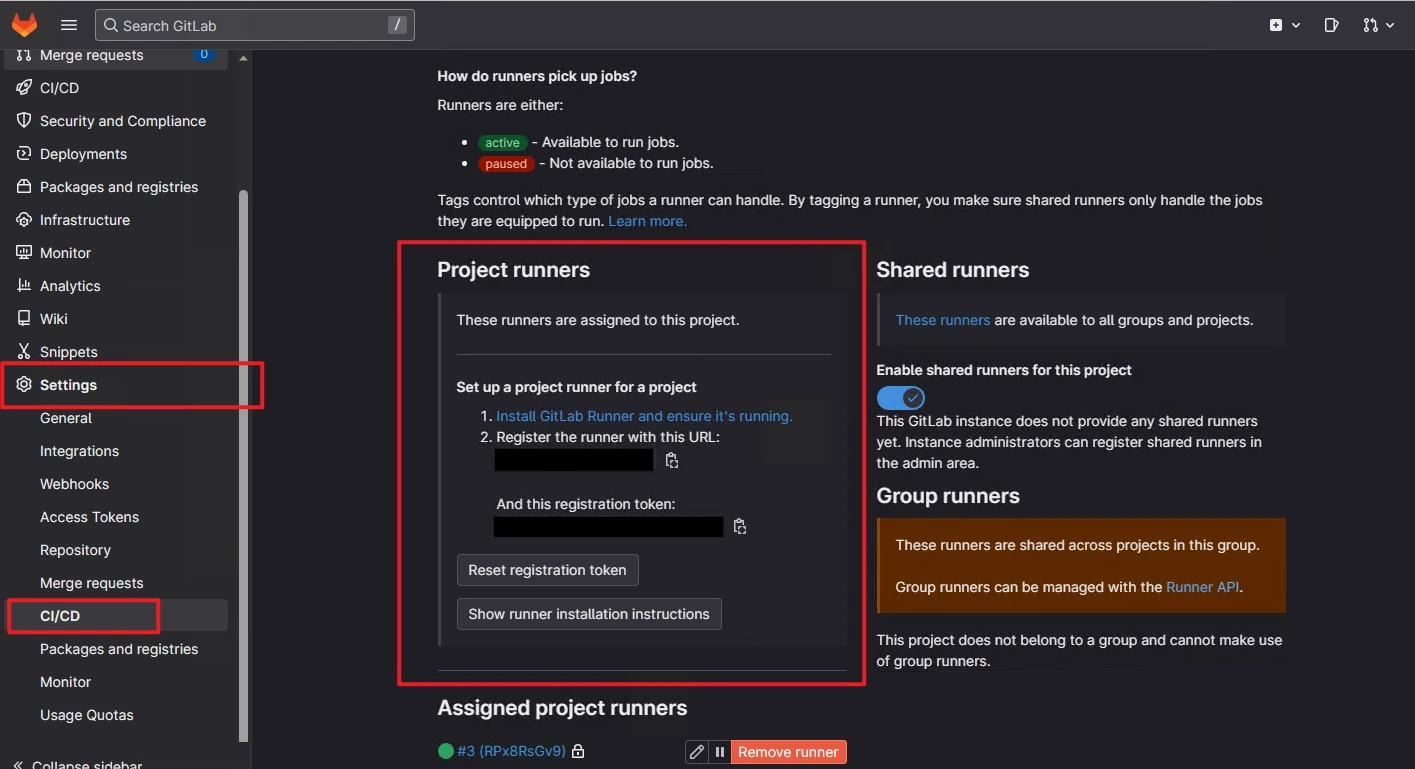This screenshot has width=1415, height=769.
Task: Click the Wiki book icon
Action: pos(24,319)
